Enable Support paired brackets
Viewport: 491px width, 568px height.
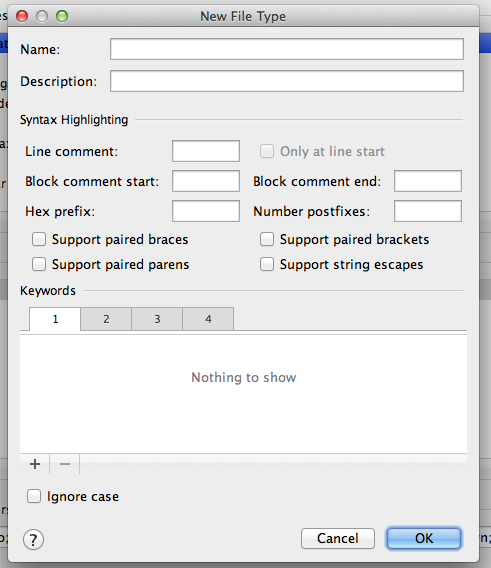tap(267, 239)
